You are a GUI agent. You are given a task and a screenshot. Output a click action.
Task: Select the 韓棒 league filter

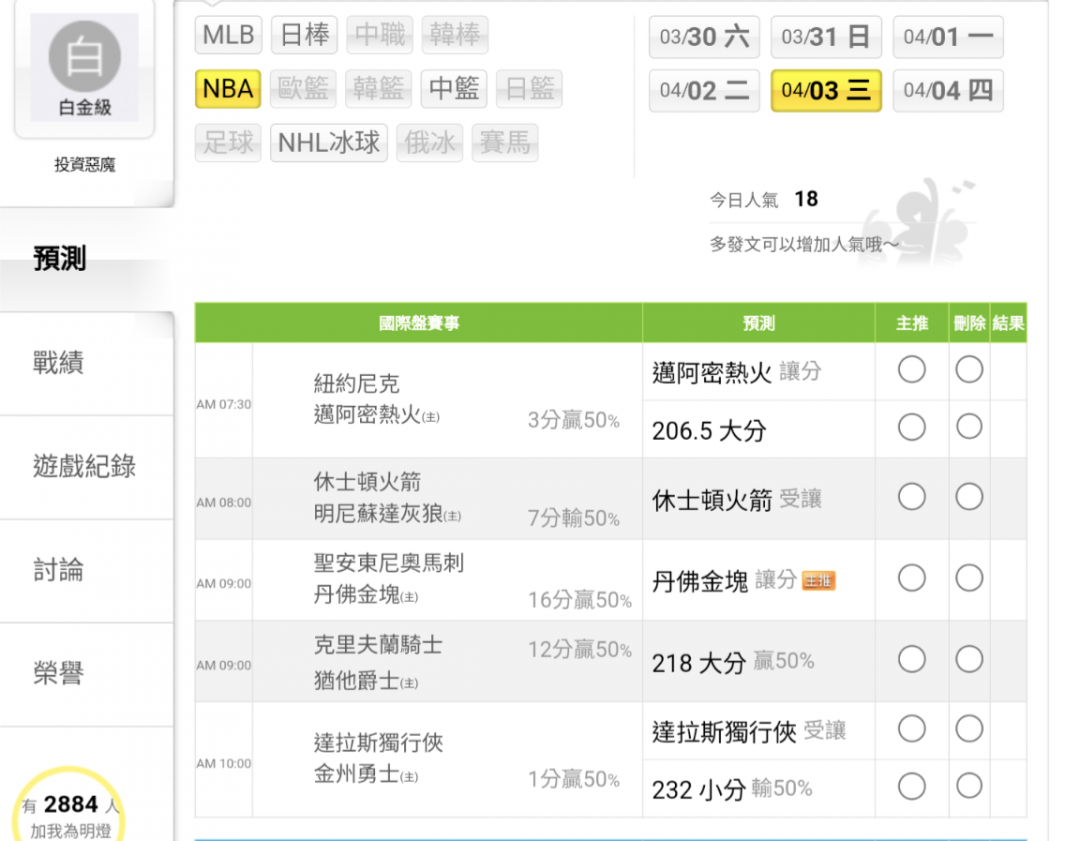pyautogui.click(x=455, y=34)
